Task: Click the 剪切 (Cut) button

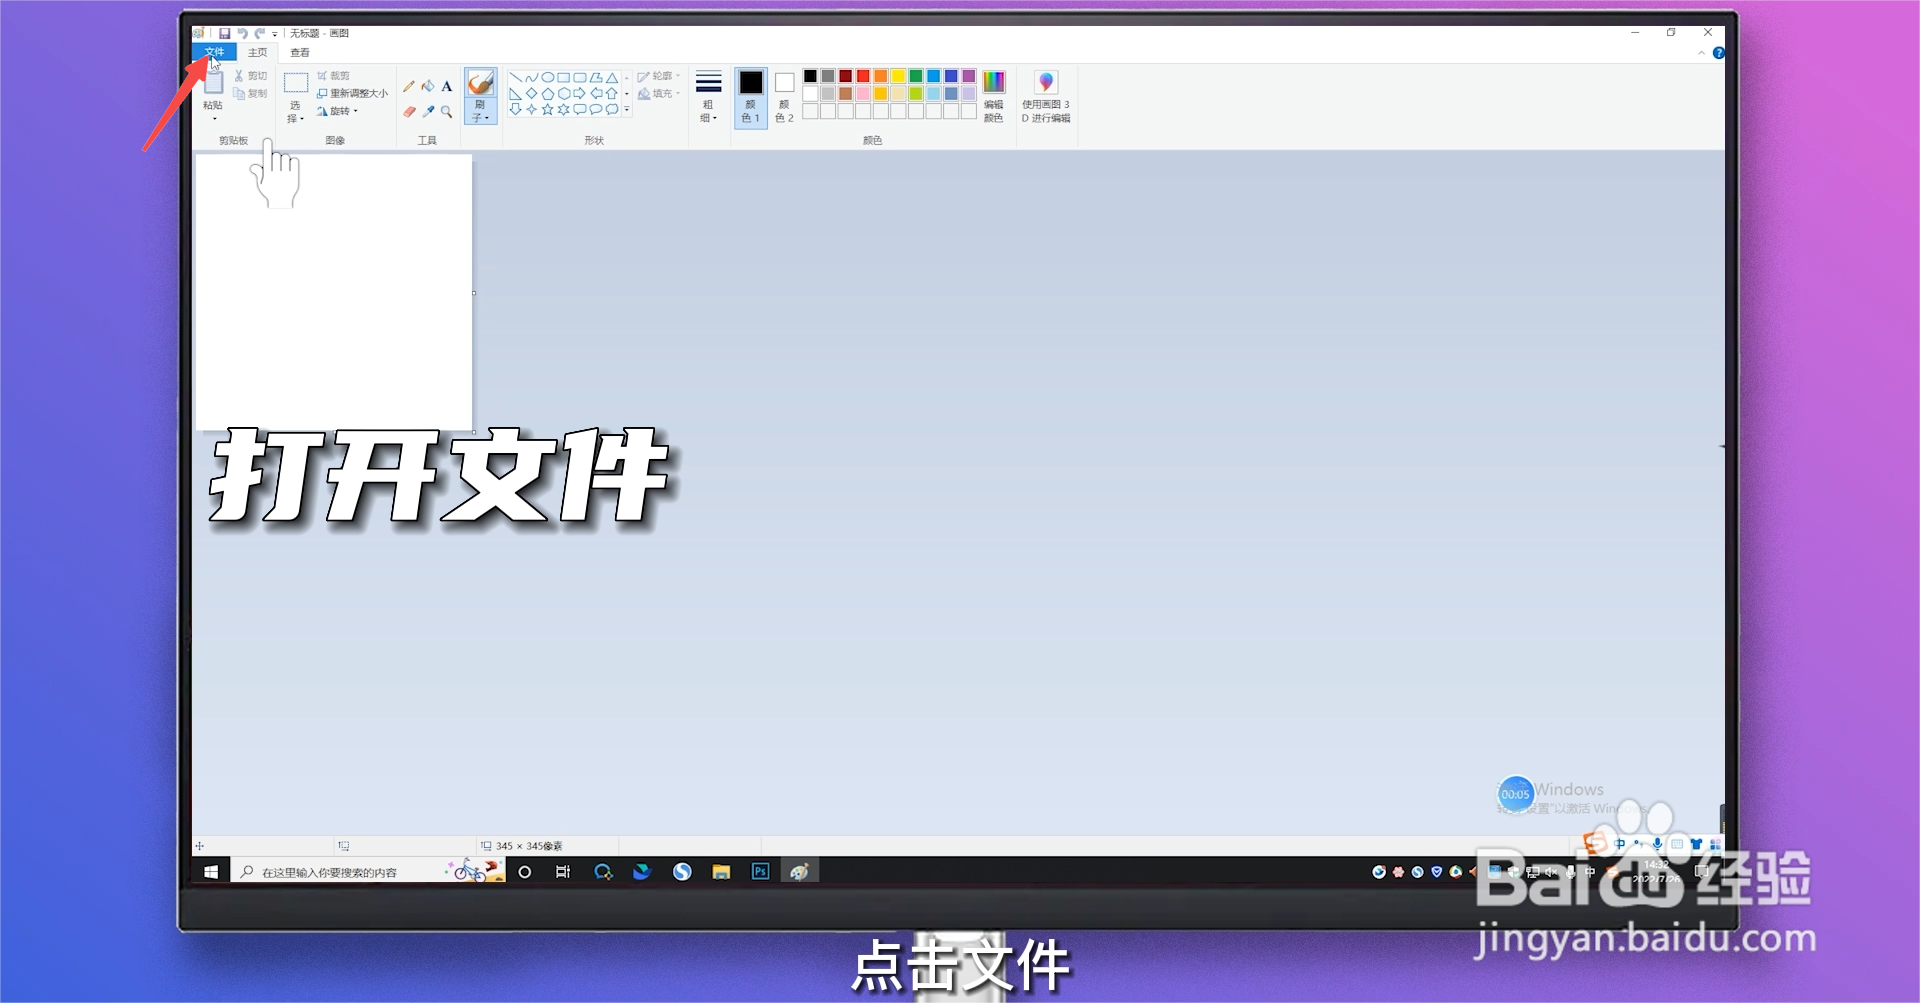Action: (x=251, y=76)
